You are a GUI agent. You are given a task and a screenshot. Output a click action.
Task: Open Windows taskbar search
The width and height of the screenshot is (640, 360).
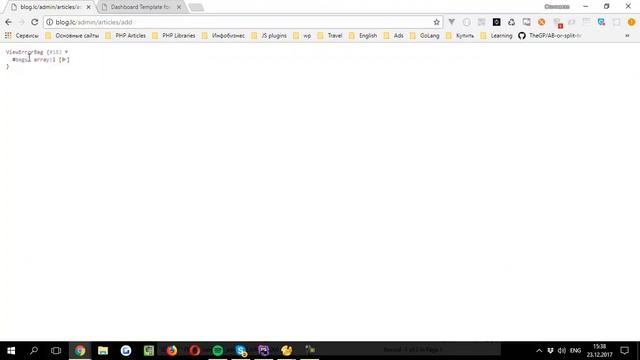(34, 350)
